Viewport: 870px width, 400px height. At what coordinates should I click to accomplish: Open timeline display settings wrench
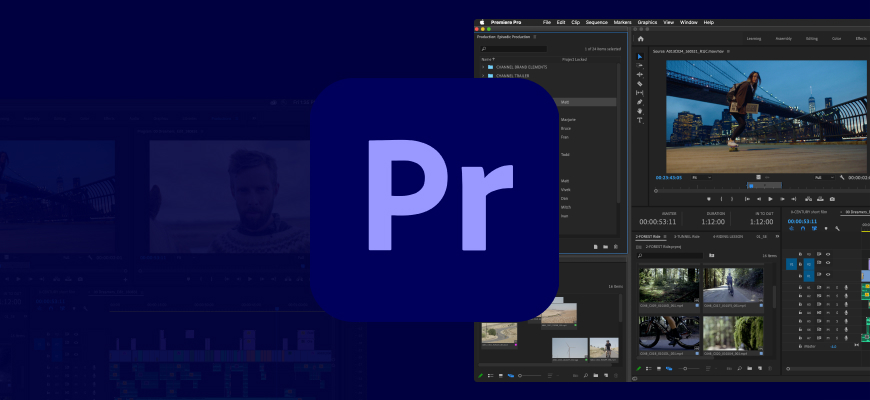coord(837,228)
